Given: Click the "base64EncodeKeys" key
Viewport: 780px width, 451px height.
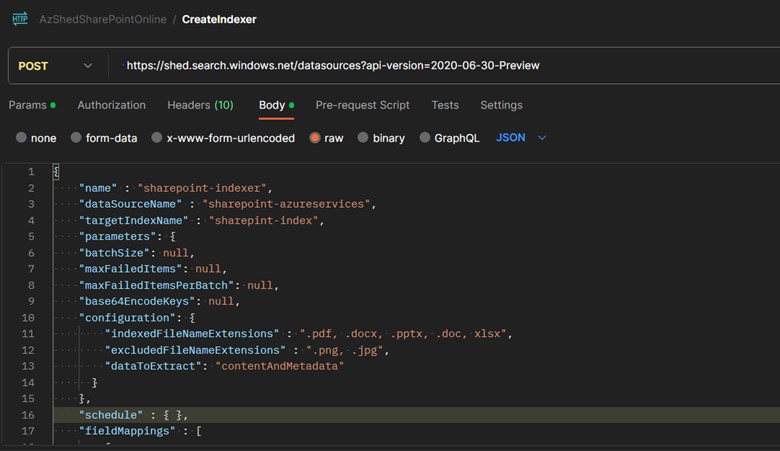Looking at the screenshot, I should tap(137, 301).
